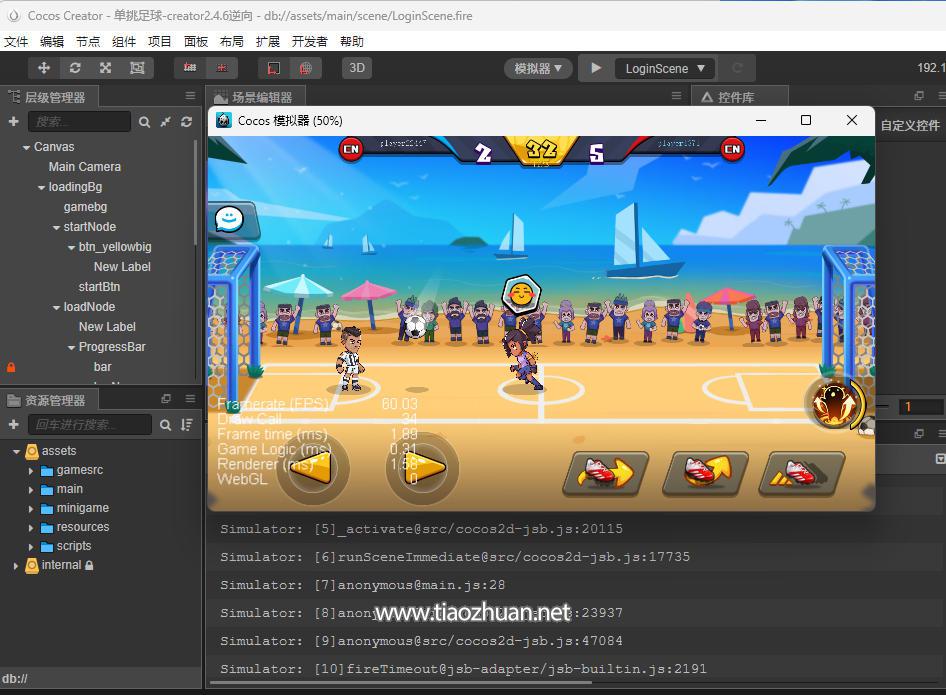Refresh the hierarchy panel
Image resolution: width=946 pixels, height=695 pixels.
tap(186, 122)
